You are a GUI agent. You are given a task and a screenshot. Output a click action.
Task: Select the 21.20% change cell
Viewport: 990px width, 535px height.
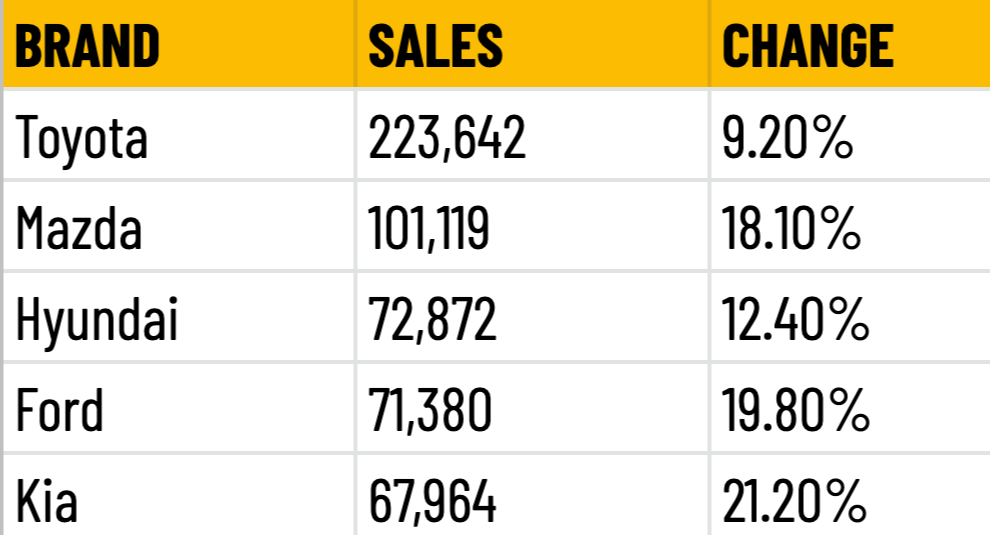(x=850, y=496)
